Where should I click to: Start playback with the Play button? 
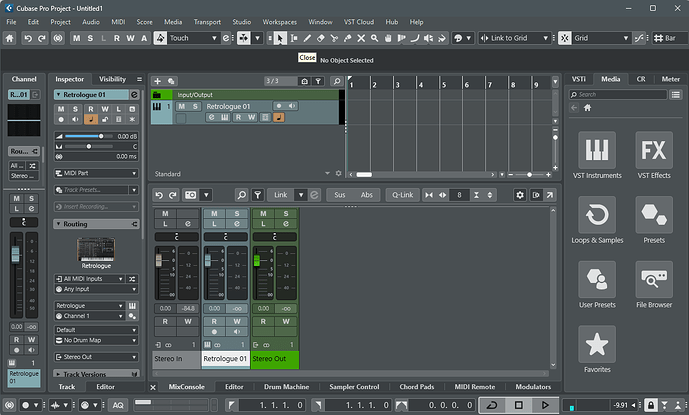click(x=545, y=405)
